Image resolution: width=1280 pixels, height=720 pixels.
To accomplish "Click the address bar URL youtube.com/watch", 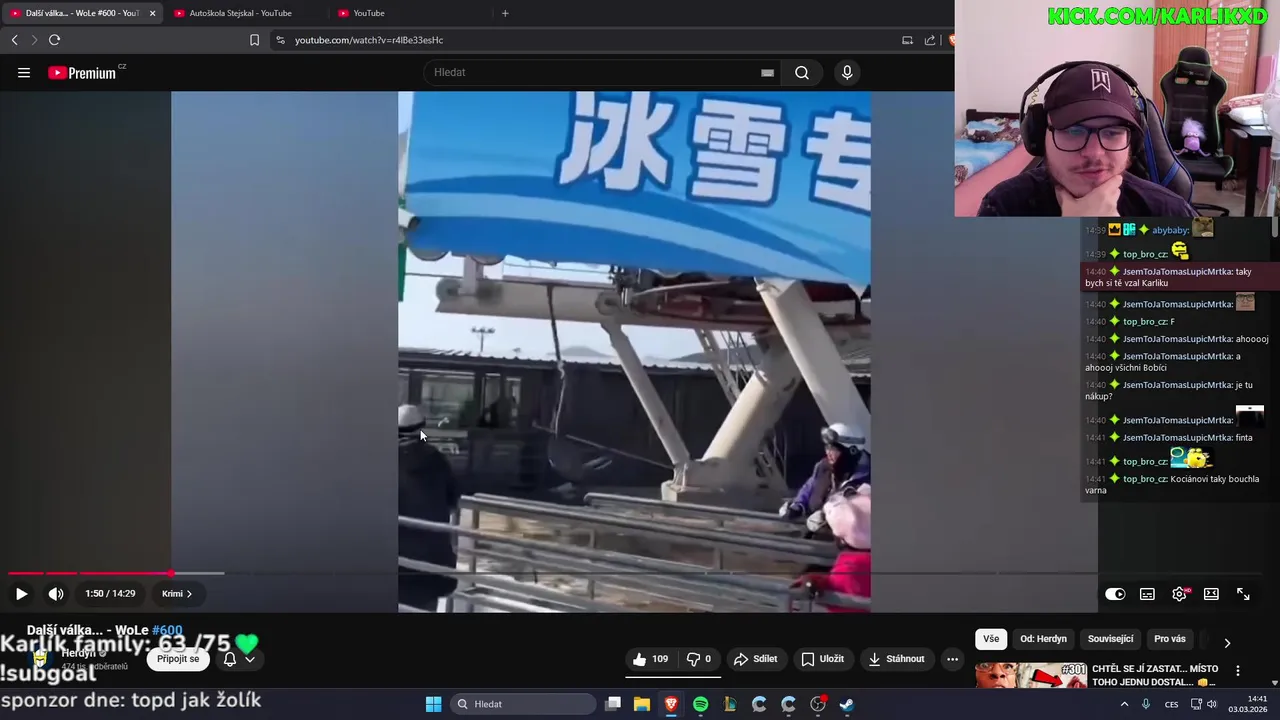I will point(369,40).
